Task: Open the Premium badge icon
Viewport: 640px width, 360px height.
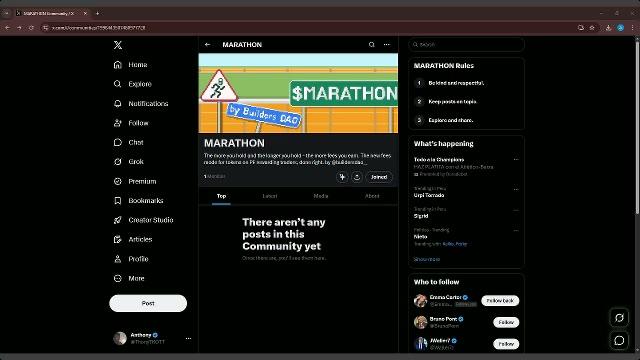Action: click(118, 181)
